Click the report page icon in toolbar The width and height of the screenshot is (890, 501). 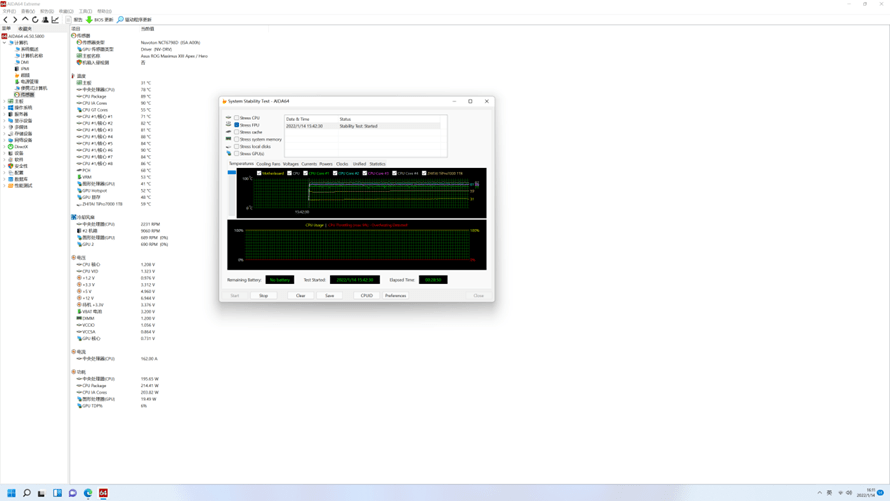point(69,19)
